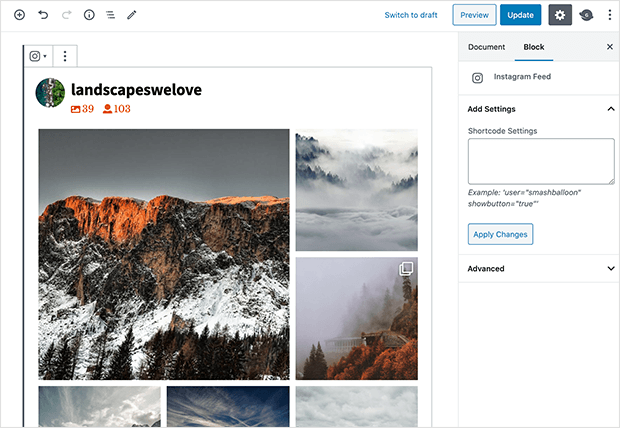Viewport: 620px width, 428px height.
Task: Open the block's more options dots
Action: pos(65,56)
